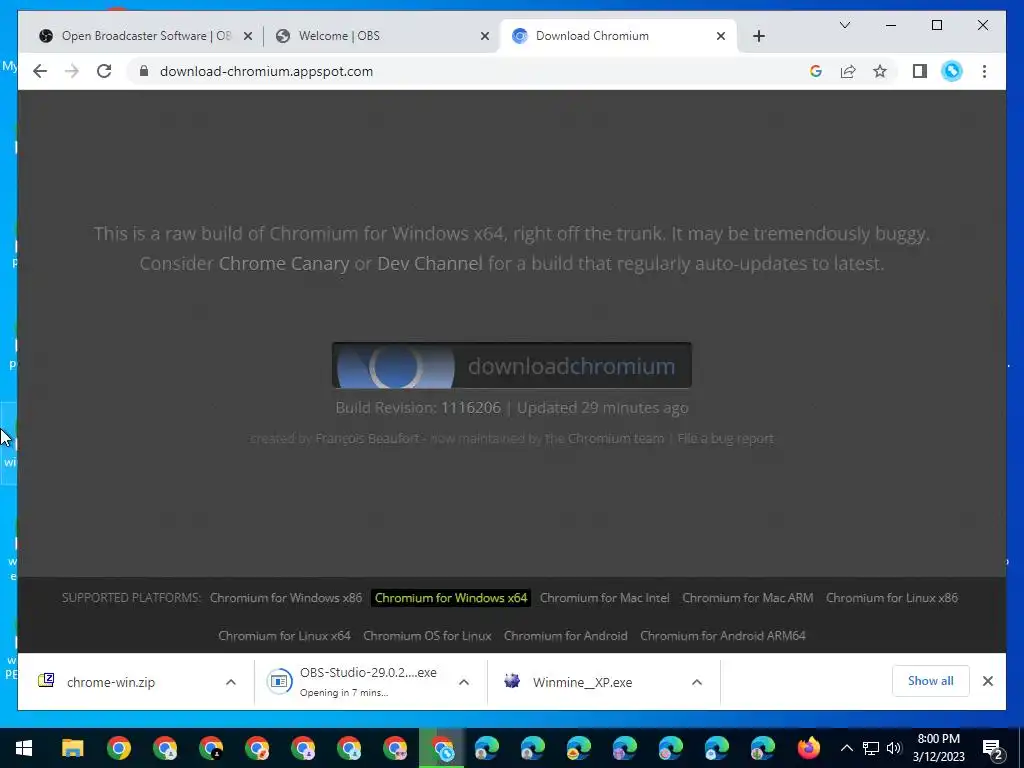Screen dimensions: 1024x768
Task: Click the first Chrome icon beside File Explorer
Action: click(x=119, y=748)
